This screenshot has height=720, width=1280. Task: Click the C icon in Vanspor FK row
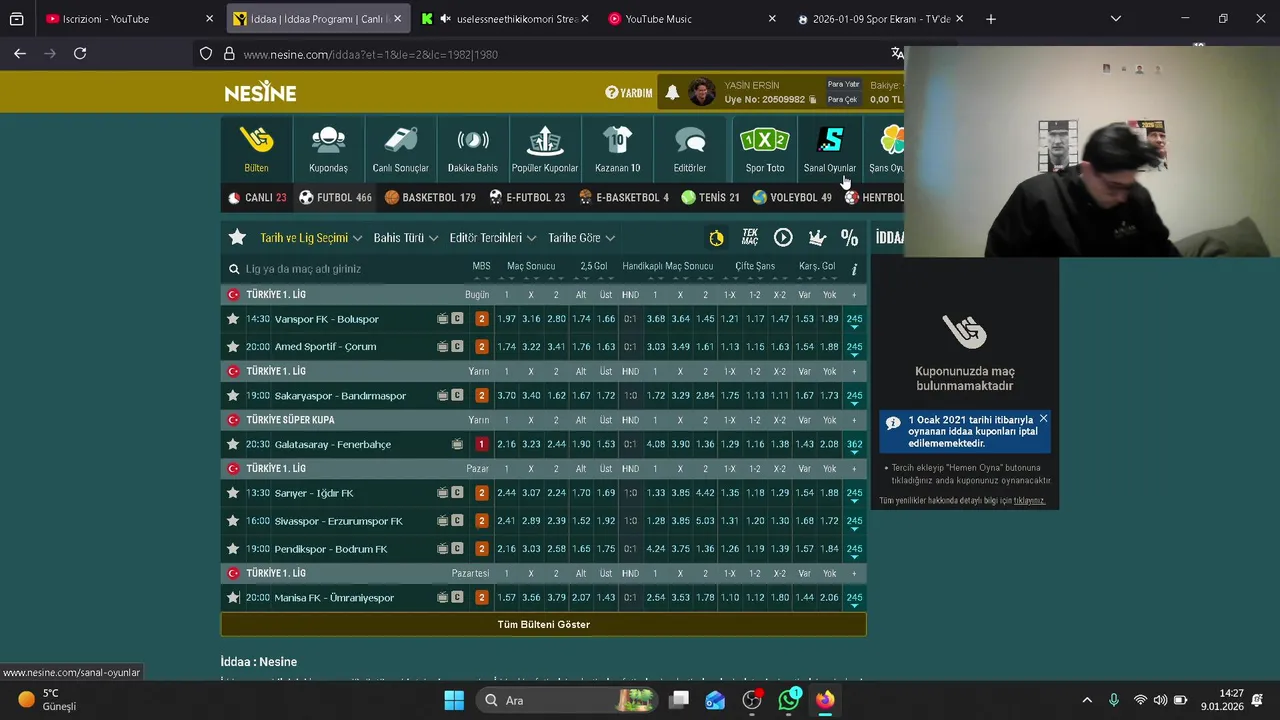point(457,319)
